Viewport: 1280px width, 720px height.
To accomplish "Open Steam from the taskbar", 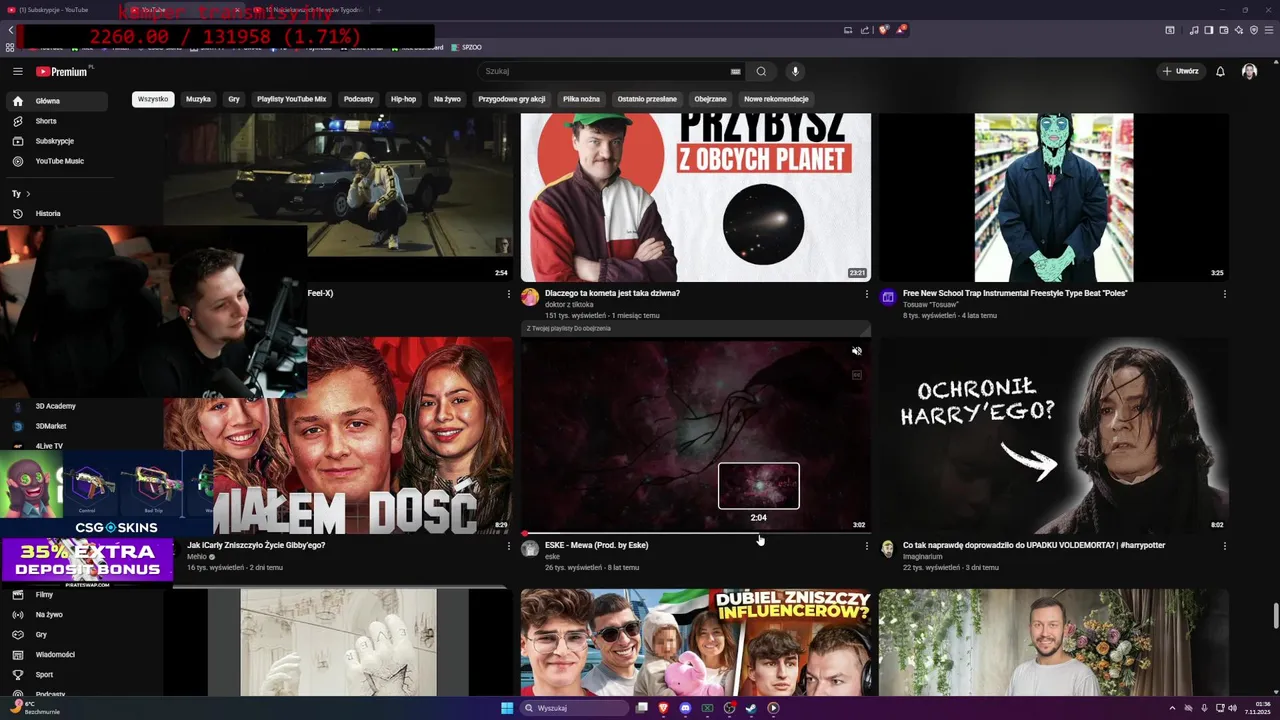I will click(x=751, y=708).
